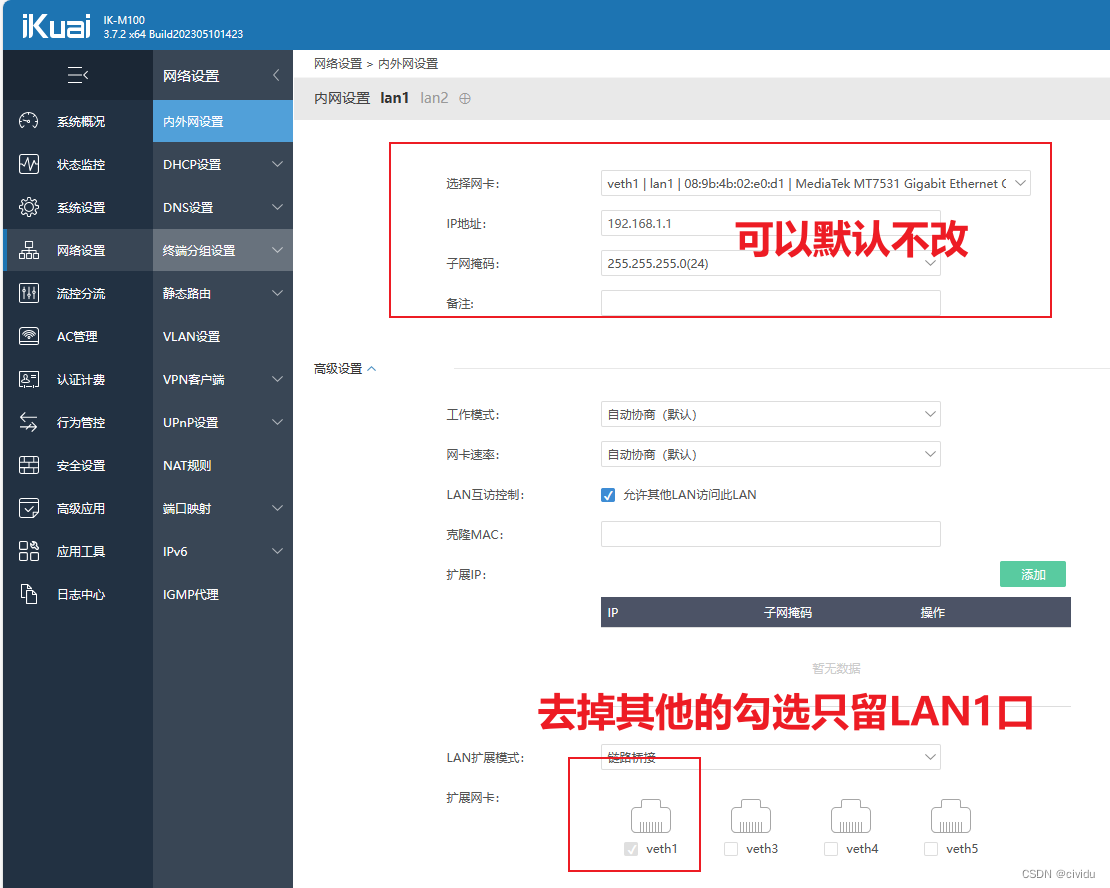Check the veth3 checkbox

(731, 849)
